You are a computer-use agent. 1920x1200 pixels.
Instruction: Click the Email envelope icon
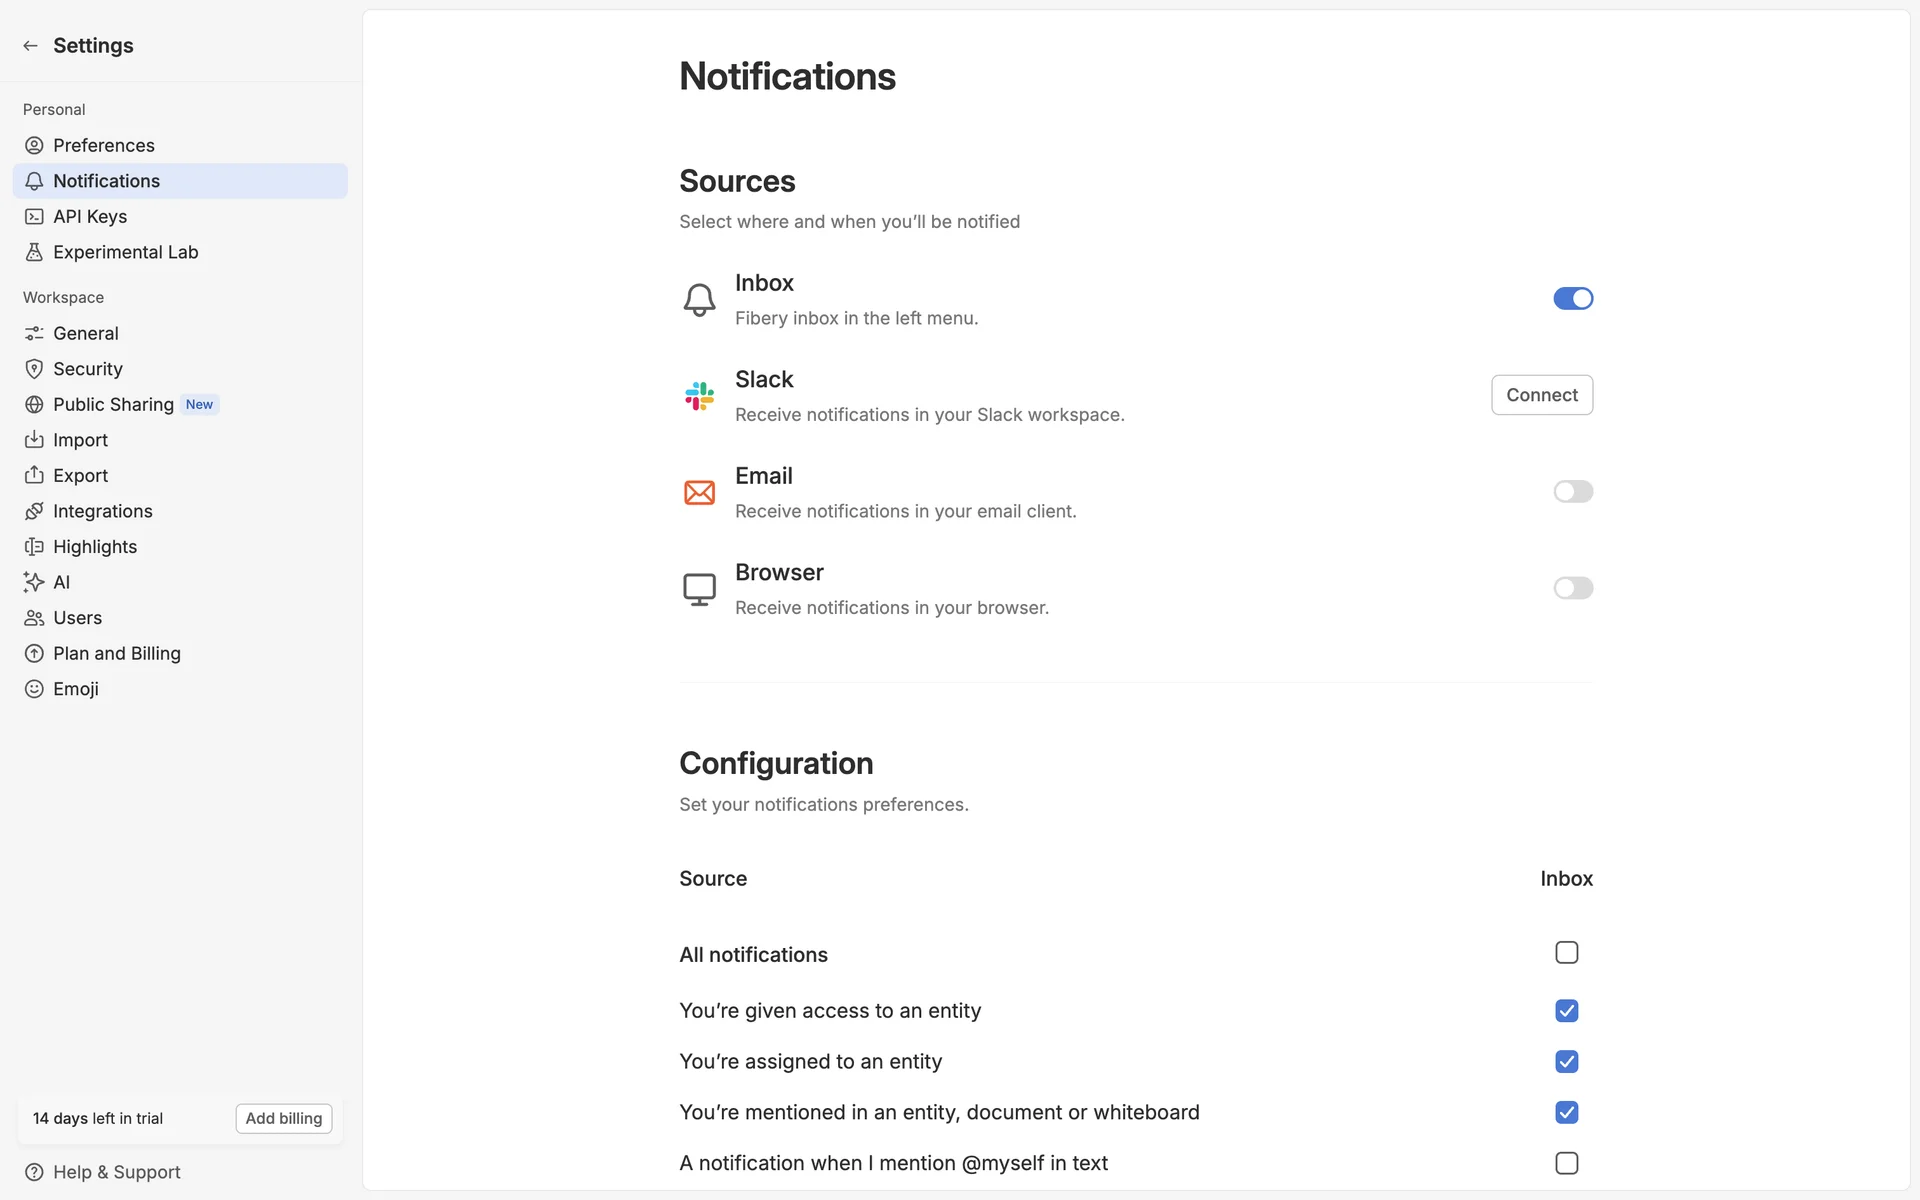[x=699, y=492]
